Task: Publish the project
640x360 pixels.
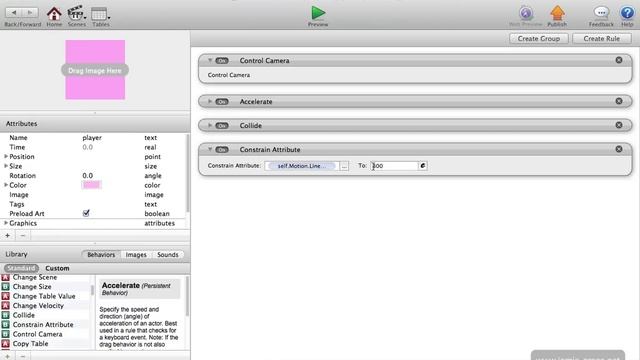Action: point(557,16)
